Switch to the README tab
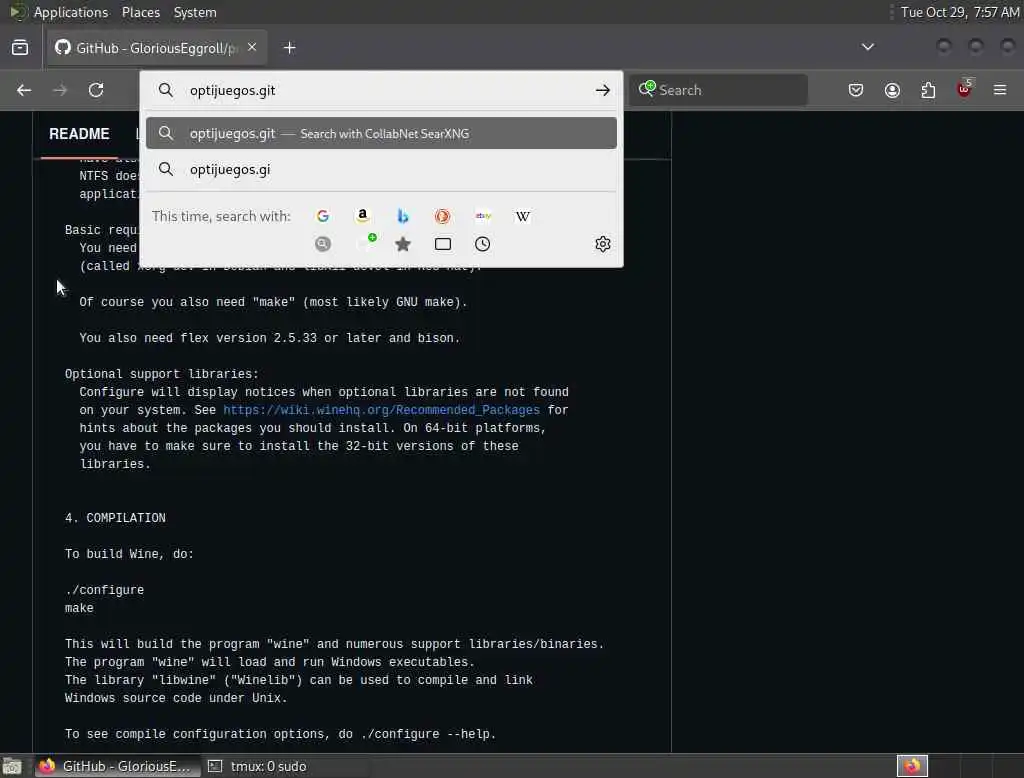This screenshot has width=1024, height=778. coord(79,134)
